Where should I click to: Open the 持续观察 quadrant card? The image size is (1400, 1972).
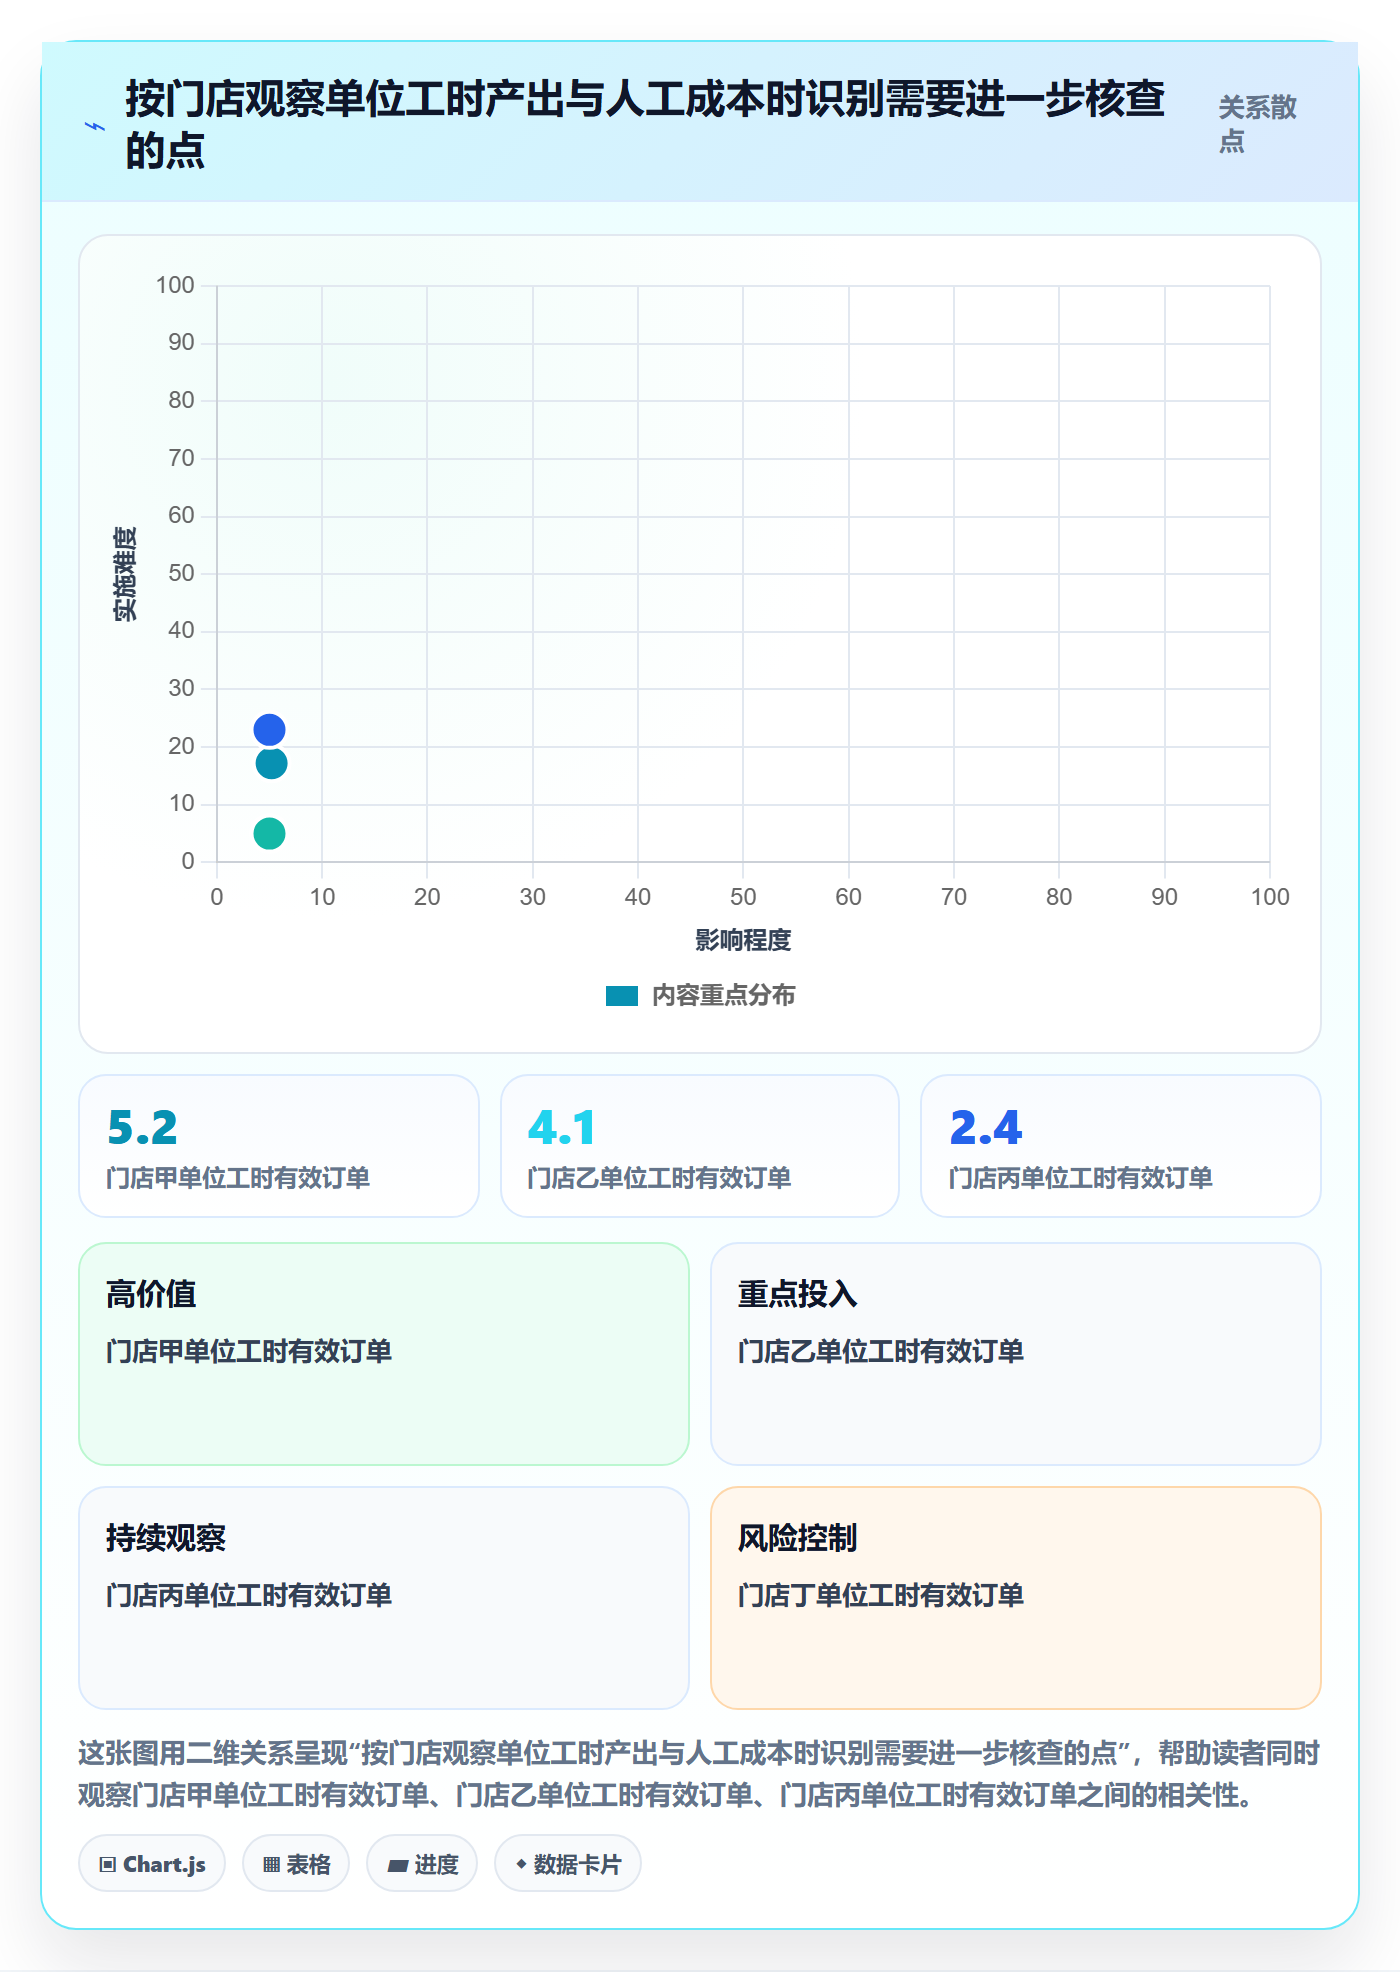(384, 1598)
